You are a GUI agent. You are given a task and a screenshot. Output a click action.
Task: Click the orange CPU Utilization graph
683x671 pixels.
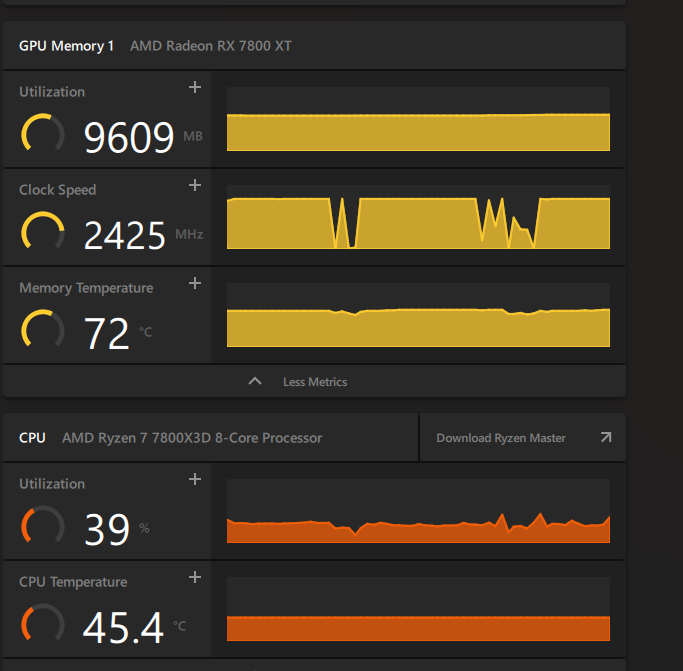418,511
